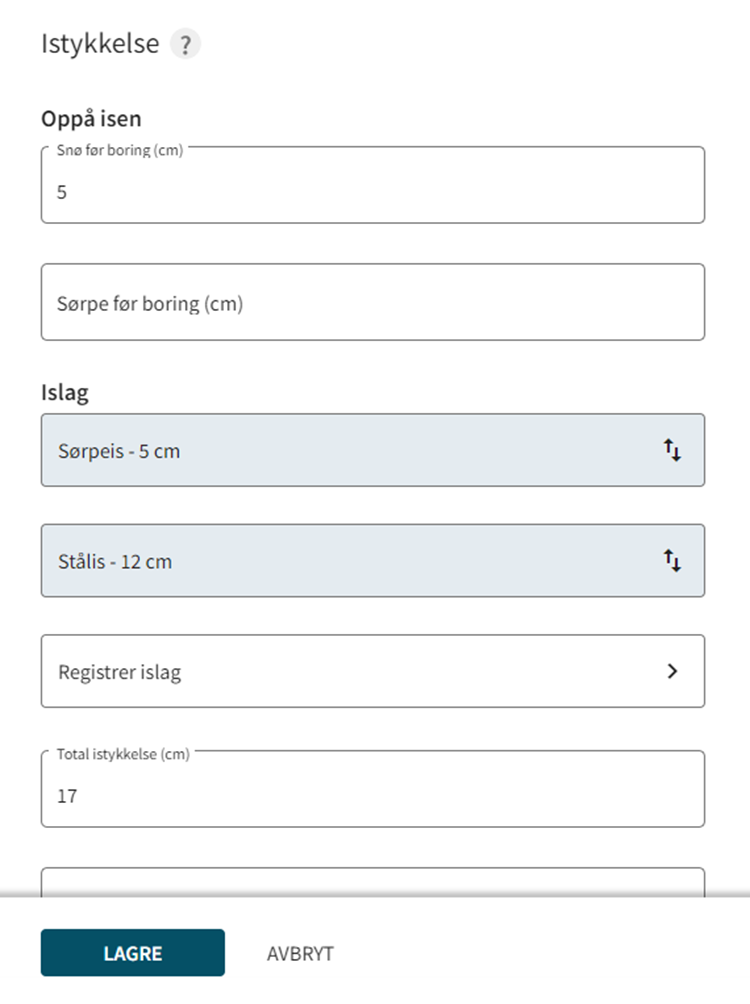Screen dimensions: 750x1004
Task: Select the value 17 in total thickness
Action: 67,796
